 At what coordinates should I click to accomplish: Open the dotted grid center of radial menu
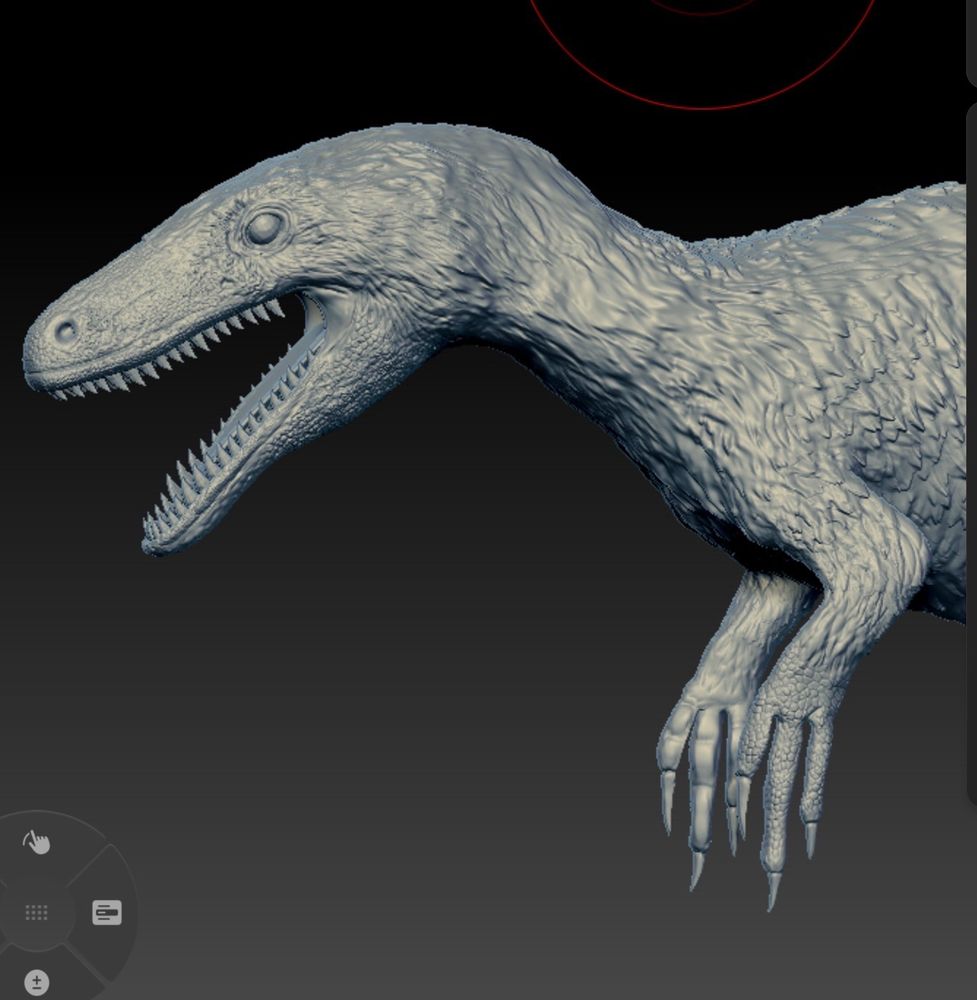click(x=36, y=913)
